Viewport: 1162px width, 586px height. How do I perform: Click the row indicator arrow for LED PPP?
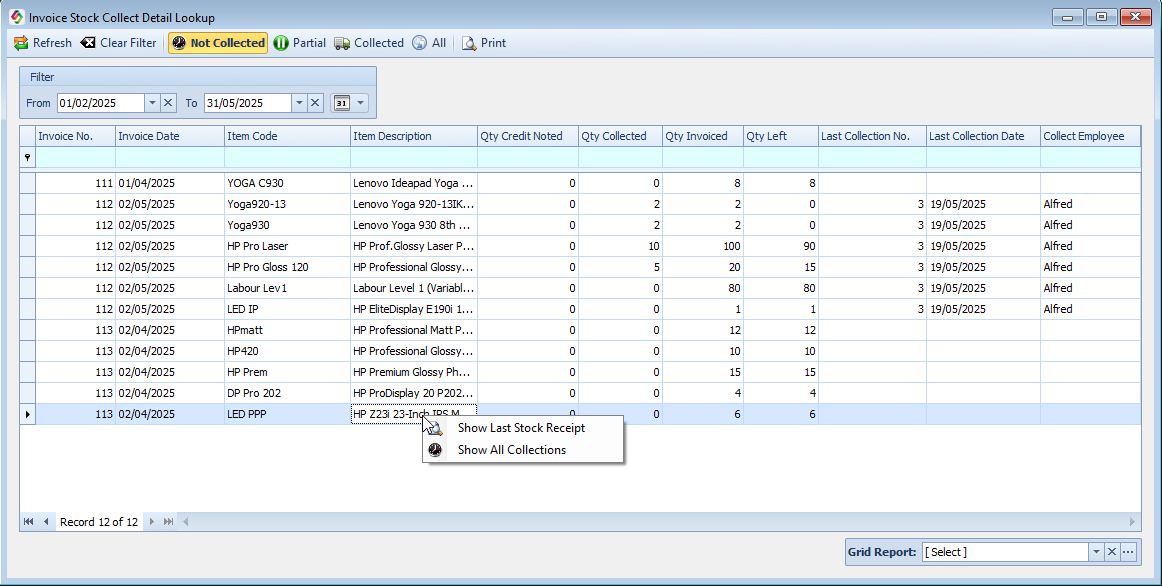coord(27,414)
